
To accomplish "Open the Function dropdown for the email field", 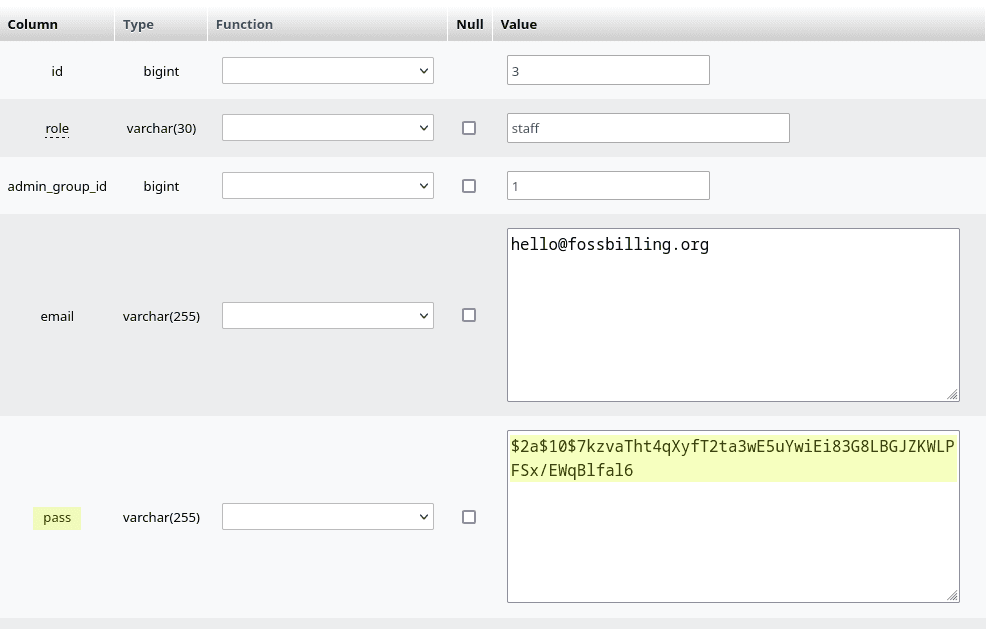I will tap(327, 315).
